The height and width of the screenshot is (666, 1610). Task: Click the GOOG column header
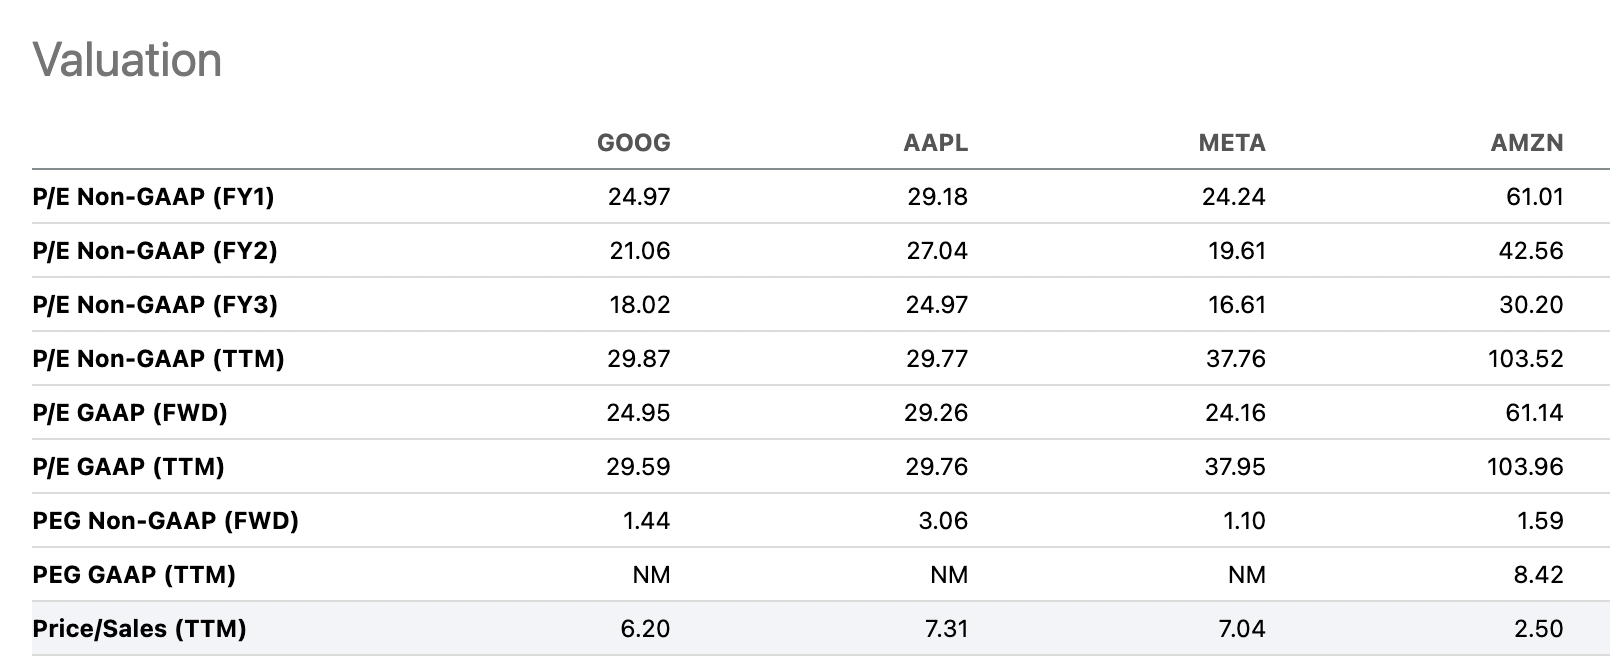(633, 143)
